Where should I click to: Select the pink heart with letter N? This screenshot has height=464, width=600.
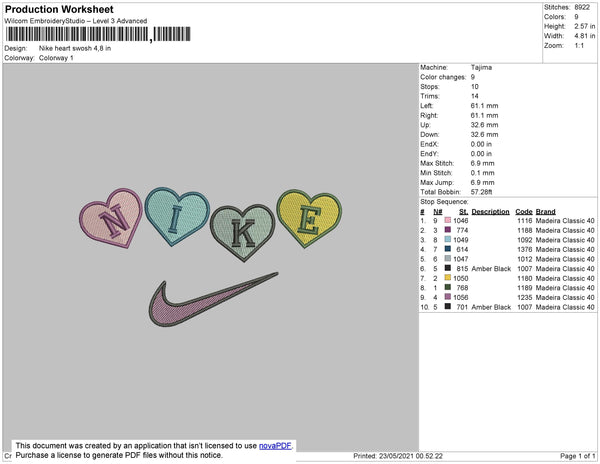112,218
